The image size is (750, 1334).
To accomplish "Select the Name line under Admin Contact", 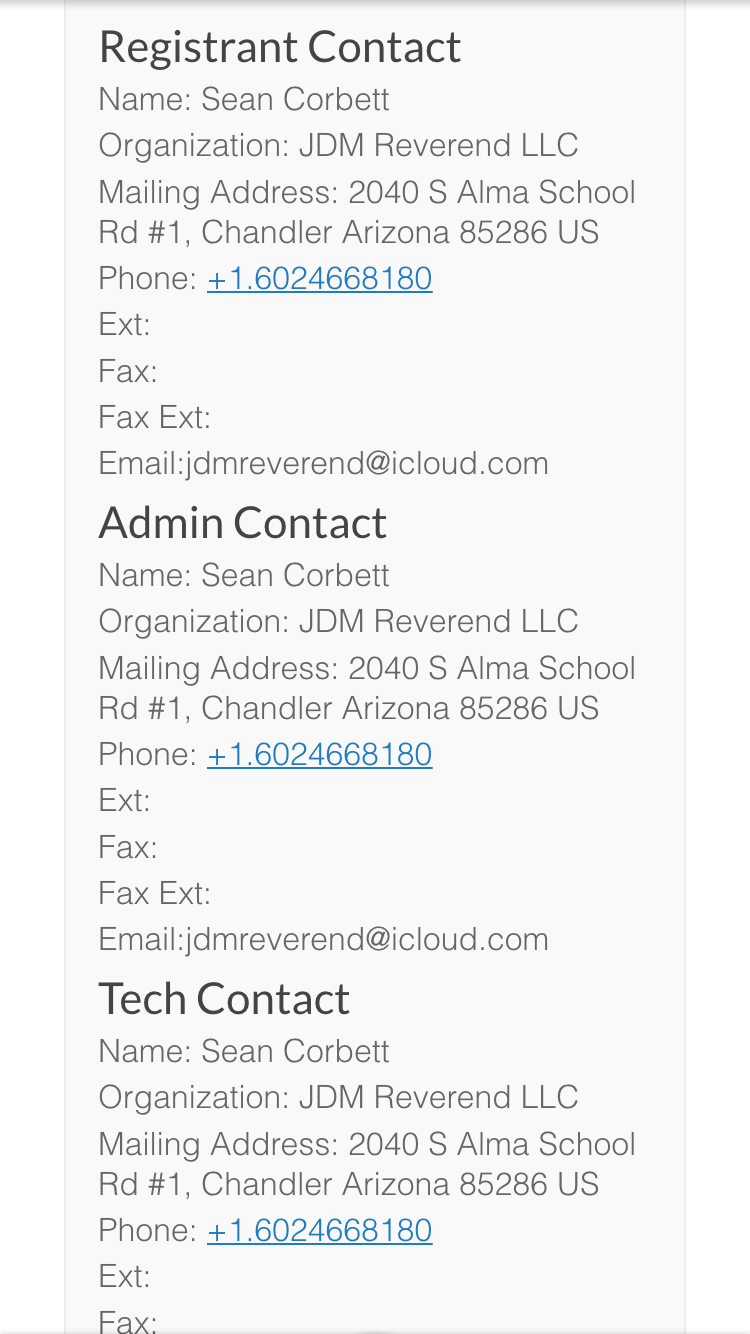I will pos(244,575).
